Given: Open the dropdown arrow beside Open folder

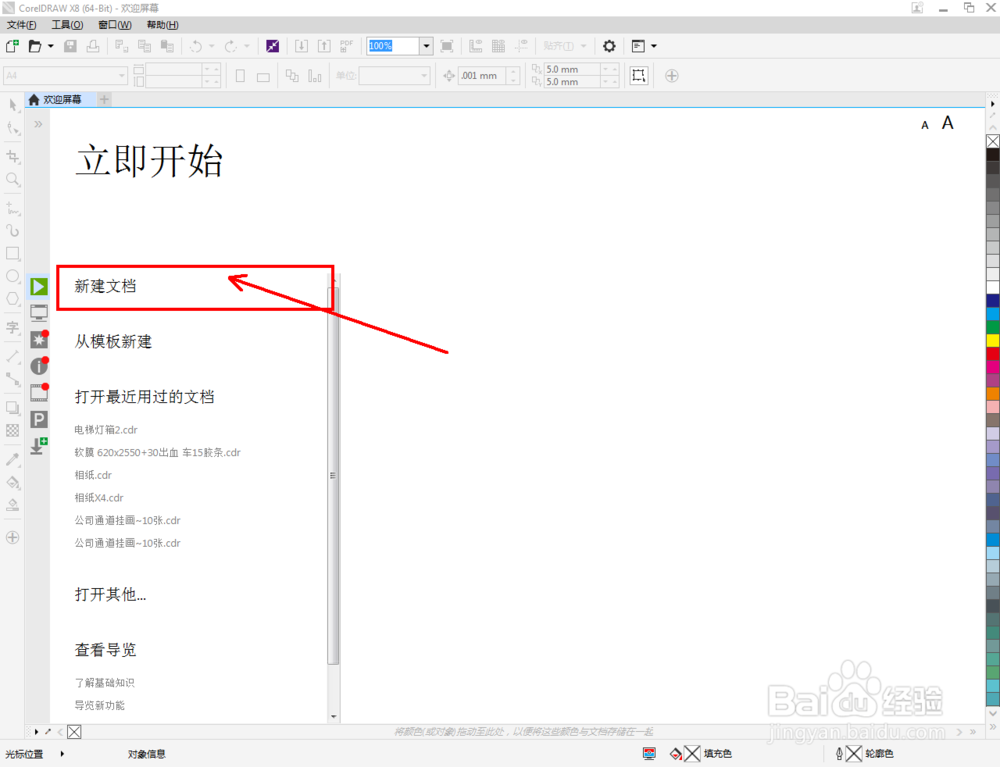Looking at the screenshot, I should click(51, 46).
